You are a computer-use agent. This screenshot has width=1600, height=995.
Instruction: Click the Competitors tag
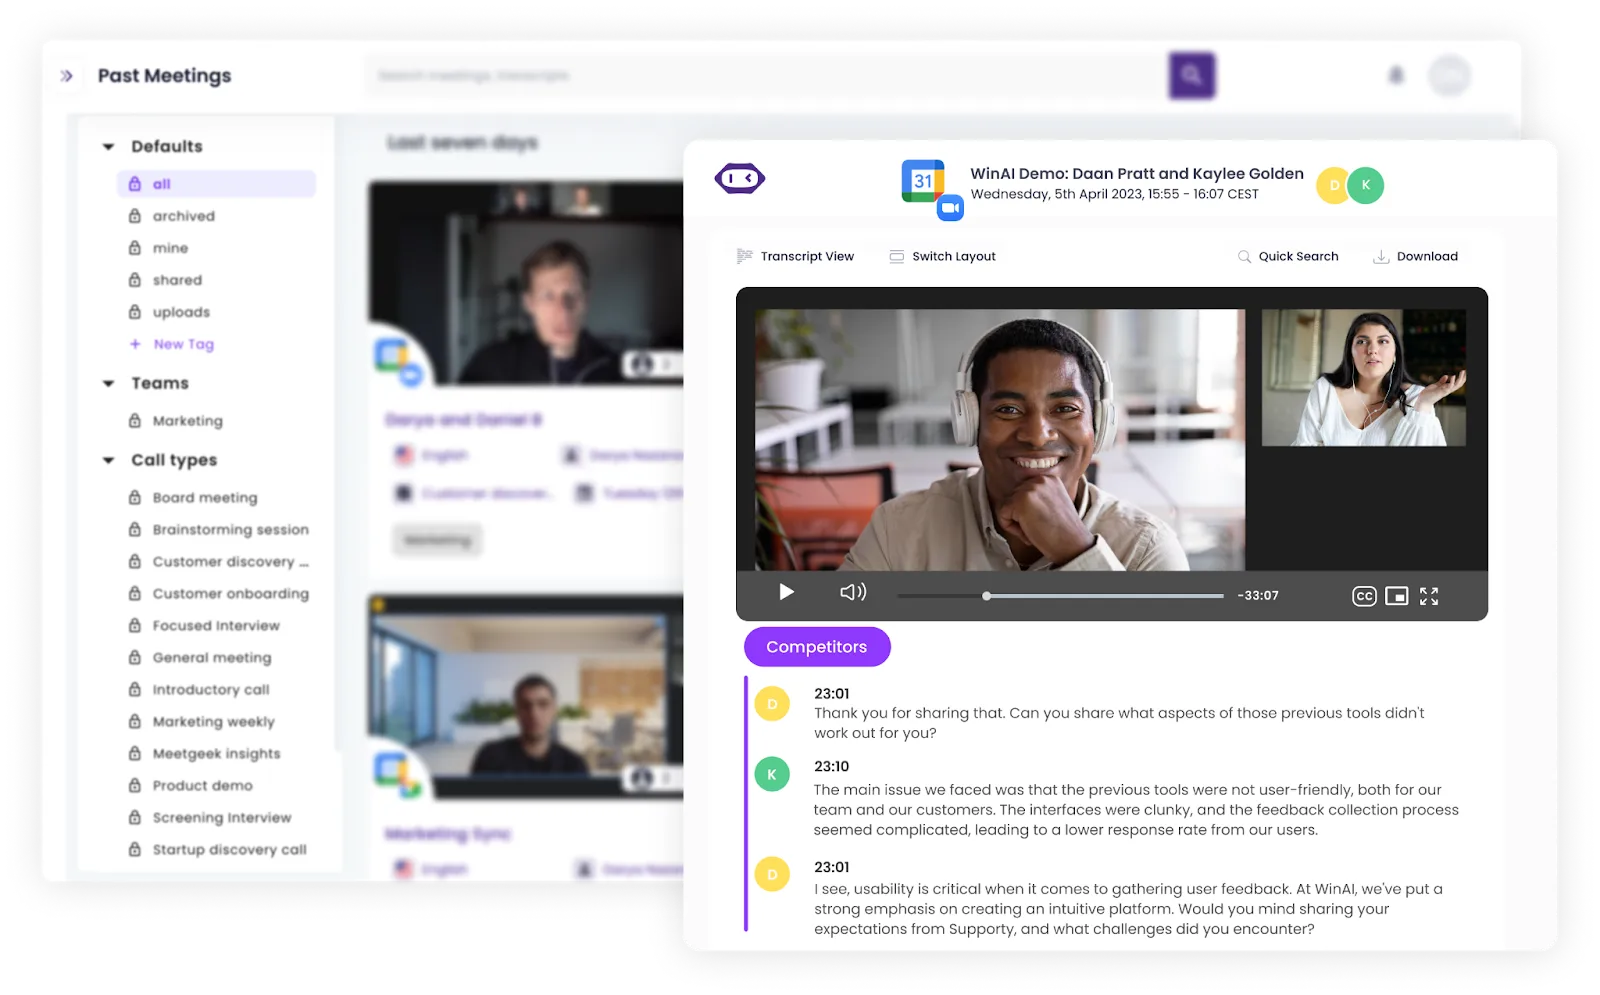coord(817,646)
